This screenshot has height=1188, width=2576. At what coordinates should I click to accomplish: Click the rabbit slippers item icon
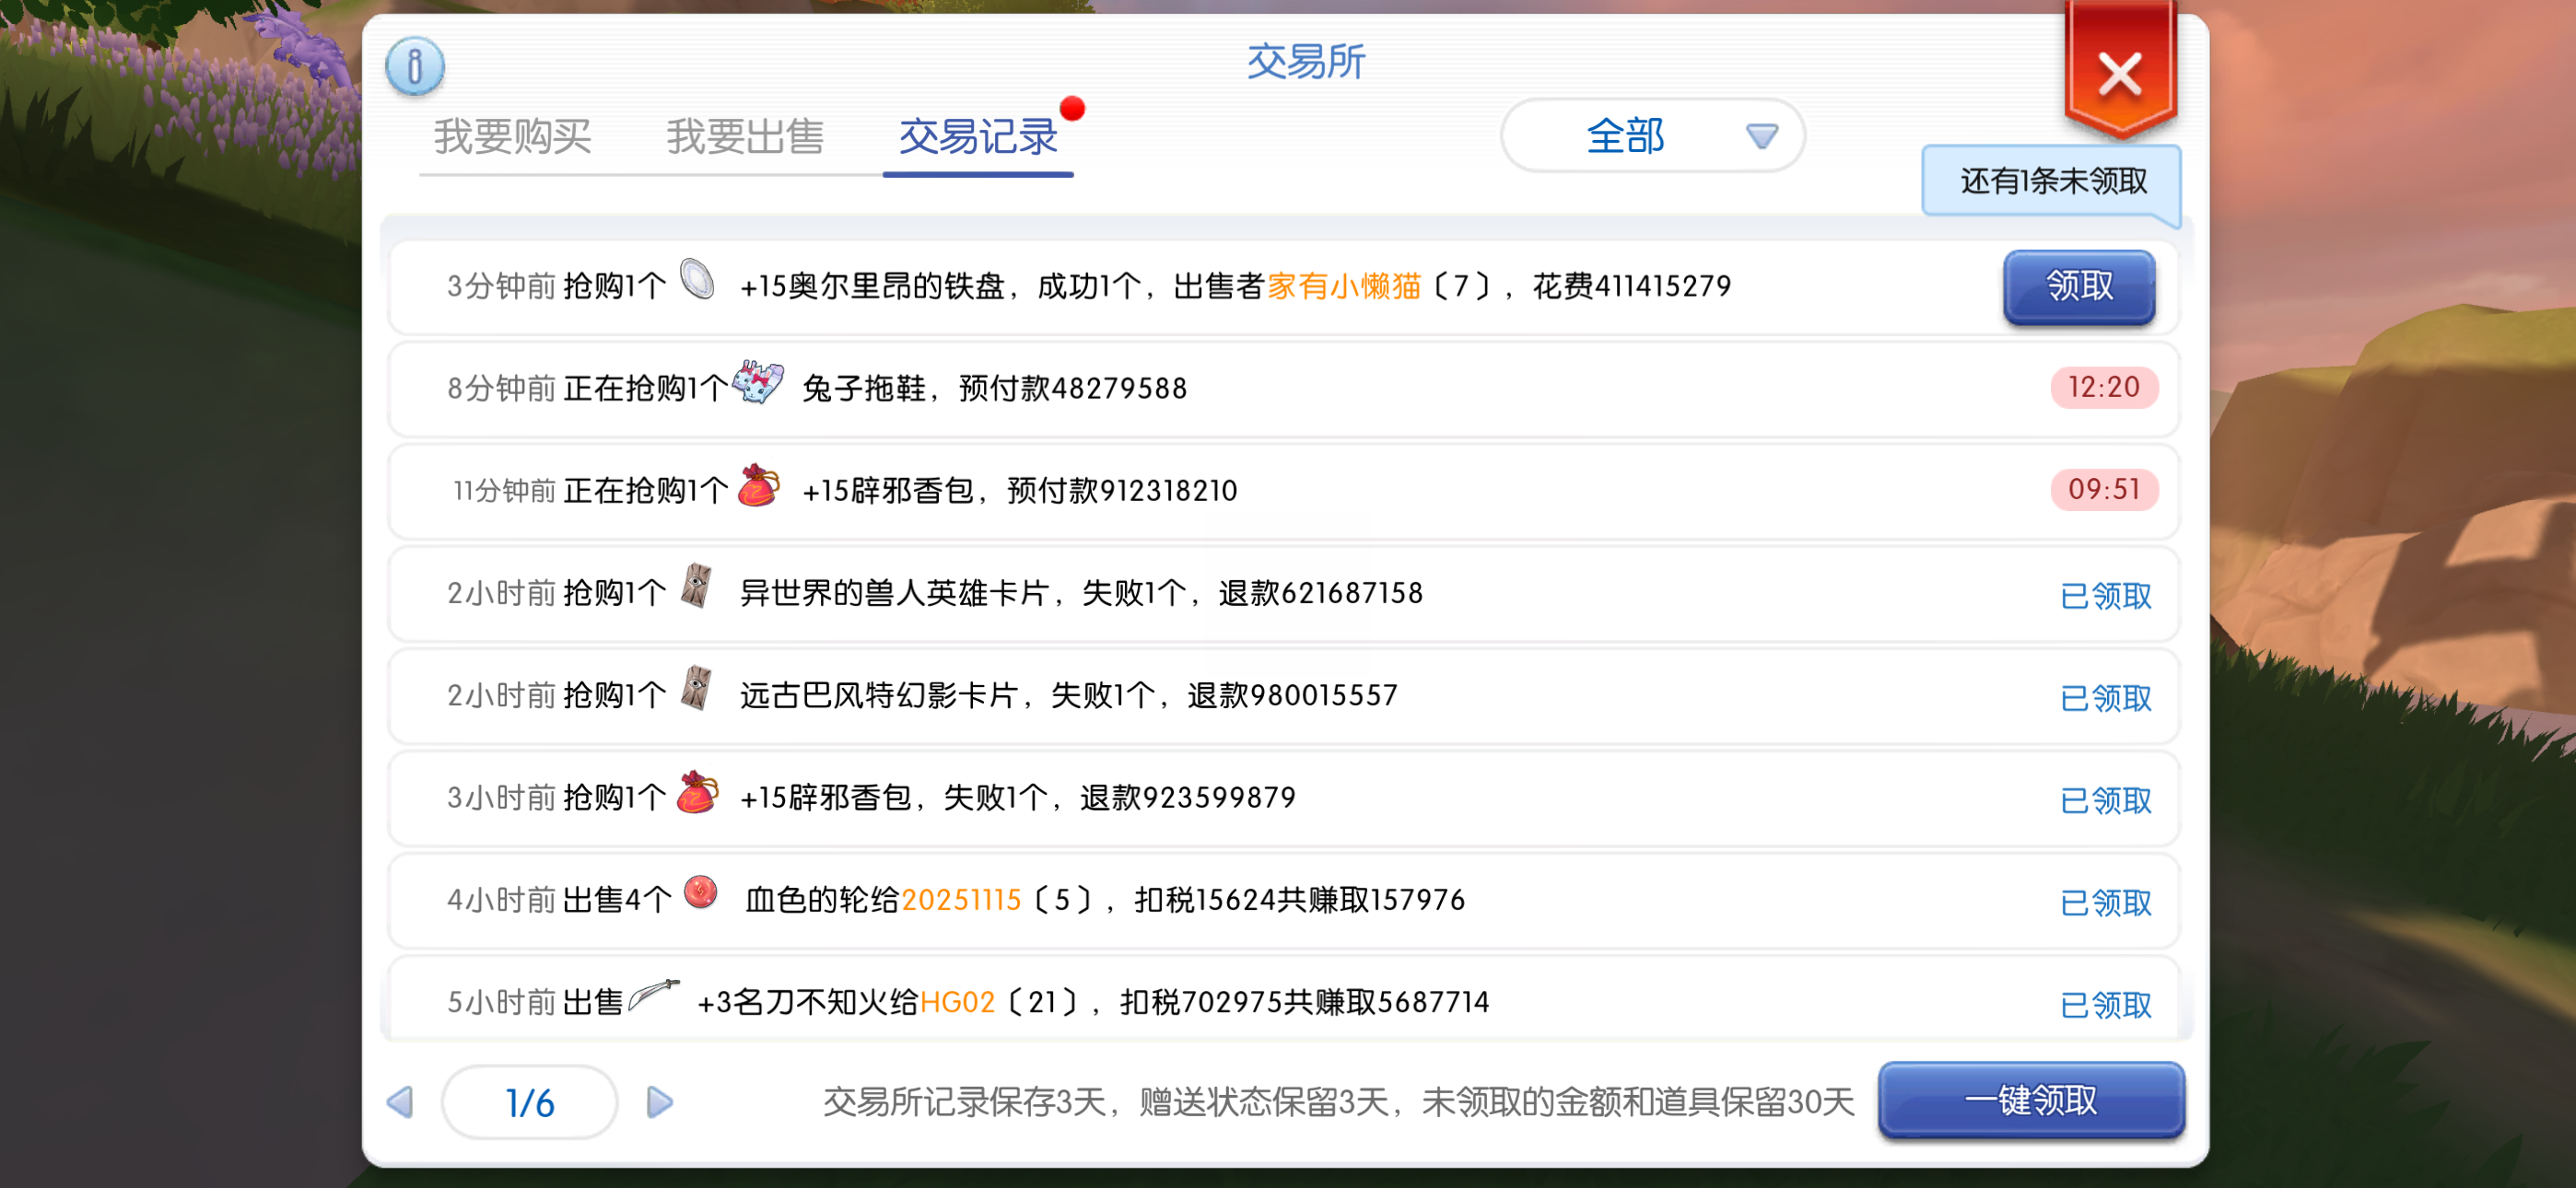click(758, 382)
